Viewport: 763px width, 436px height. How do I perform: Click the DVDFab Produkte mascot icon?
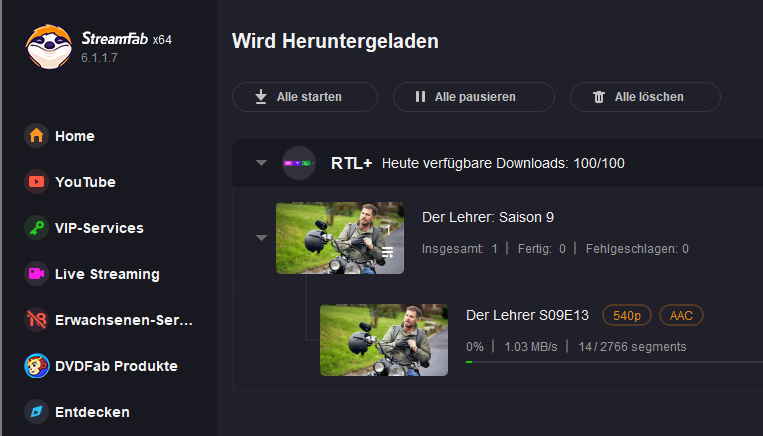point(36,366)
